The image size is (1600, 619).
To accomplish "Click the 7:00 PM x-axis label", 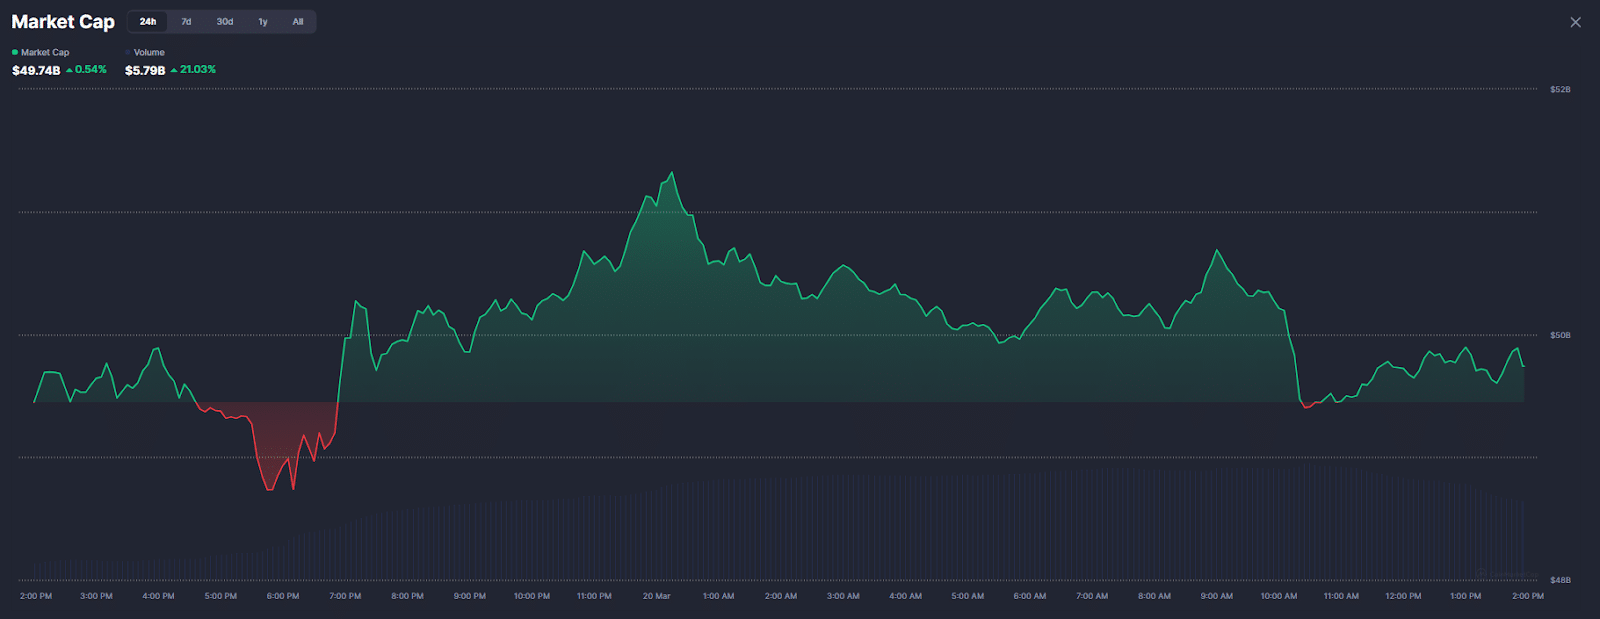I will point(345,596).
